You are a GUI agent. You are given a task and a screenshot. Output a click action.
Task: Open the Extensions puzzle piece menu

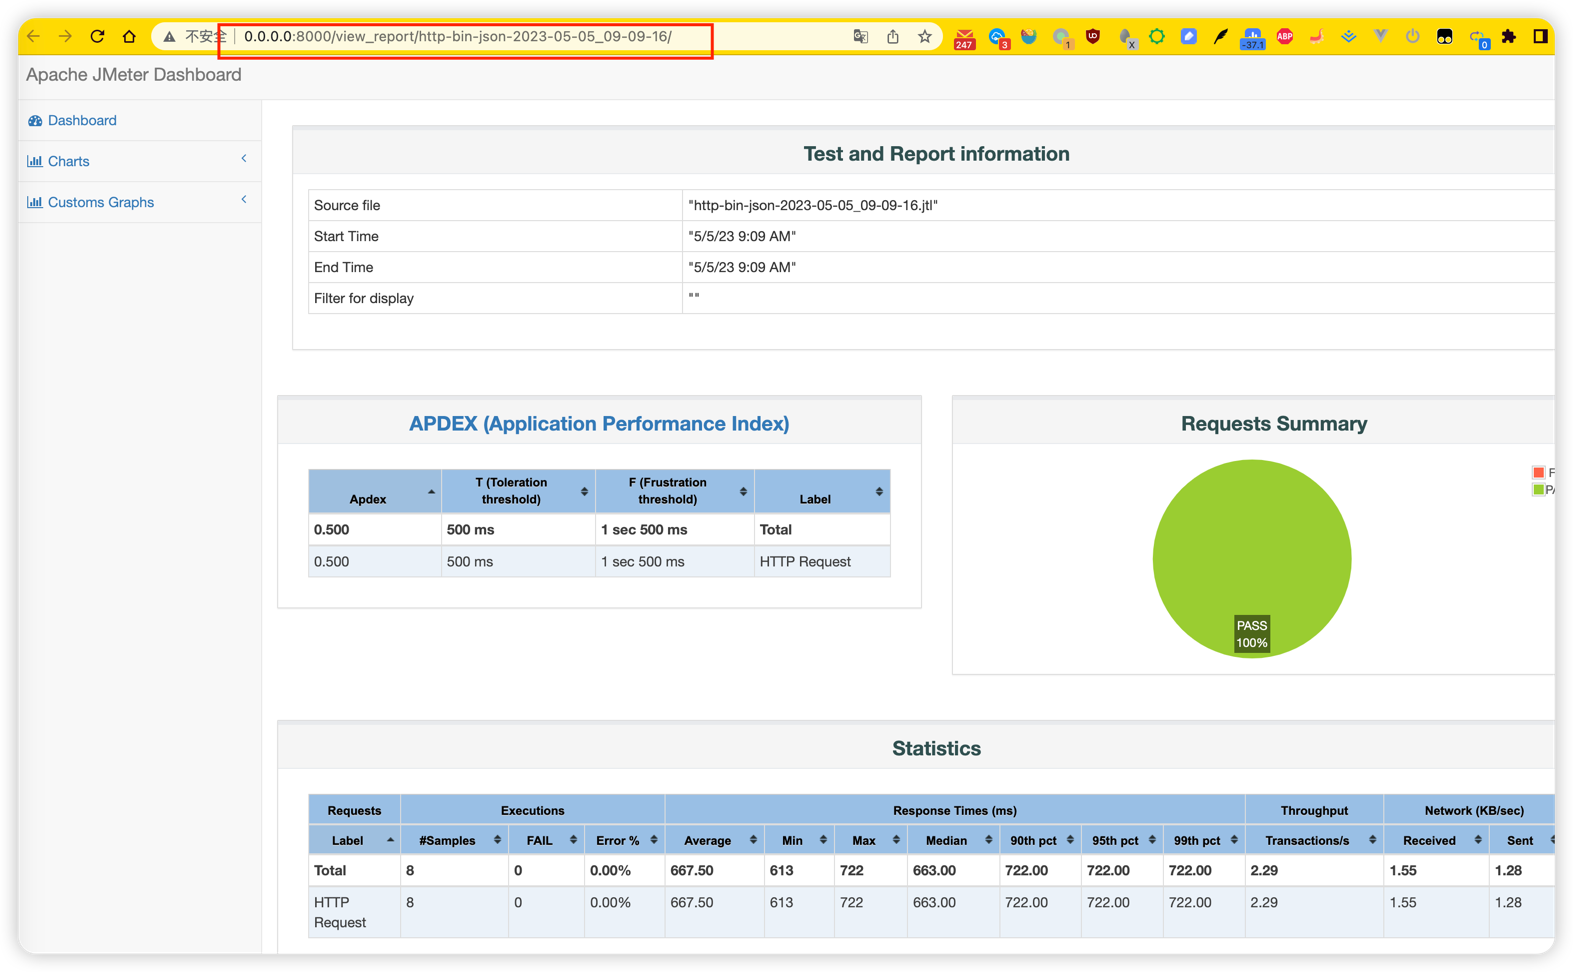click(1509, 37)
